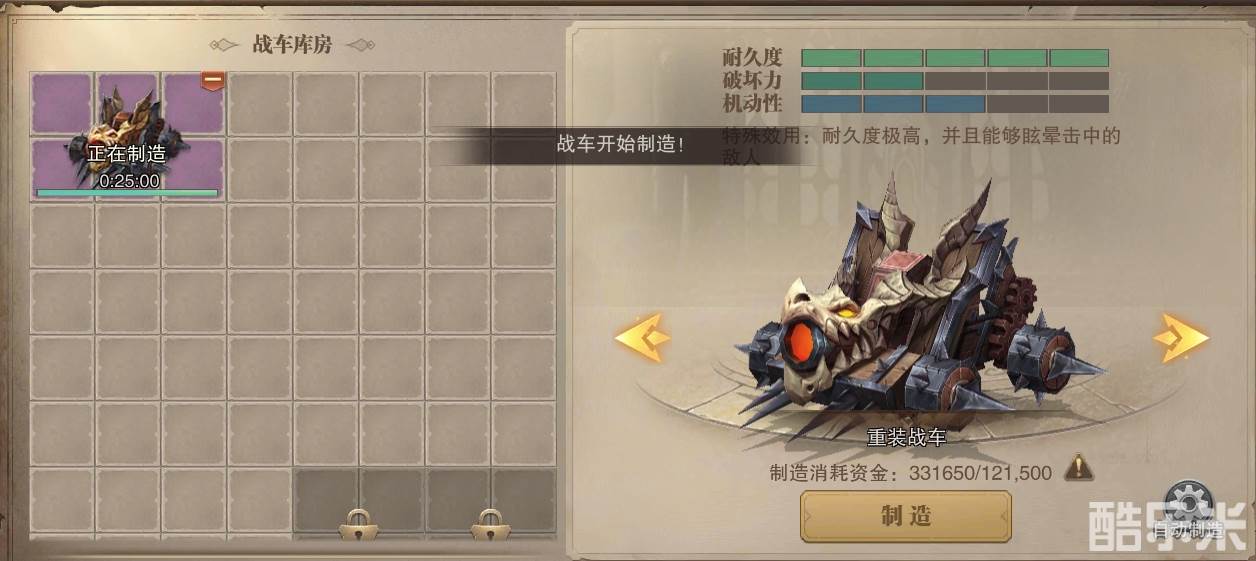Image resolution: width=1256 pixels, height=561 pixels.
Task: Cancel the chariot build with red minus badge
Action: point(212,80)
